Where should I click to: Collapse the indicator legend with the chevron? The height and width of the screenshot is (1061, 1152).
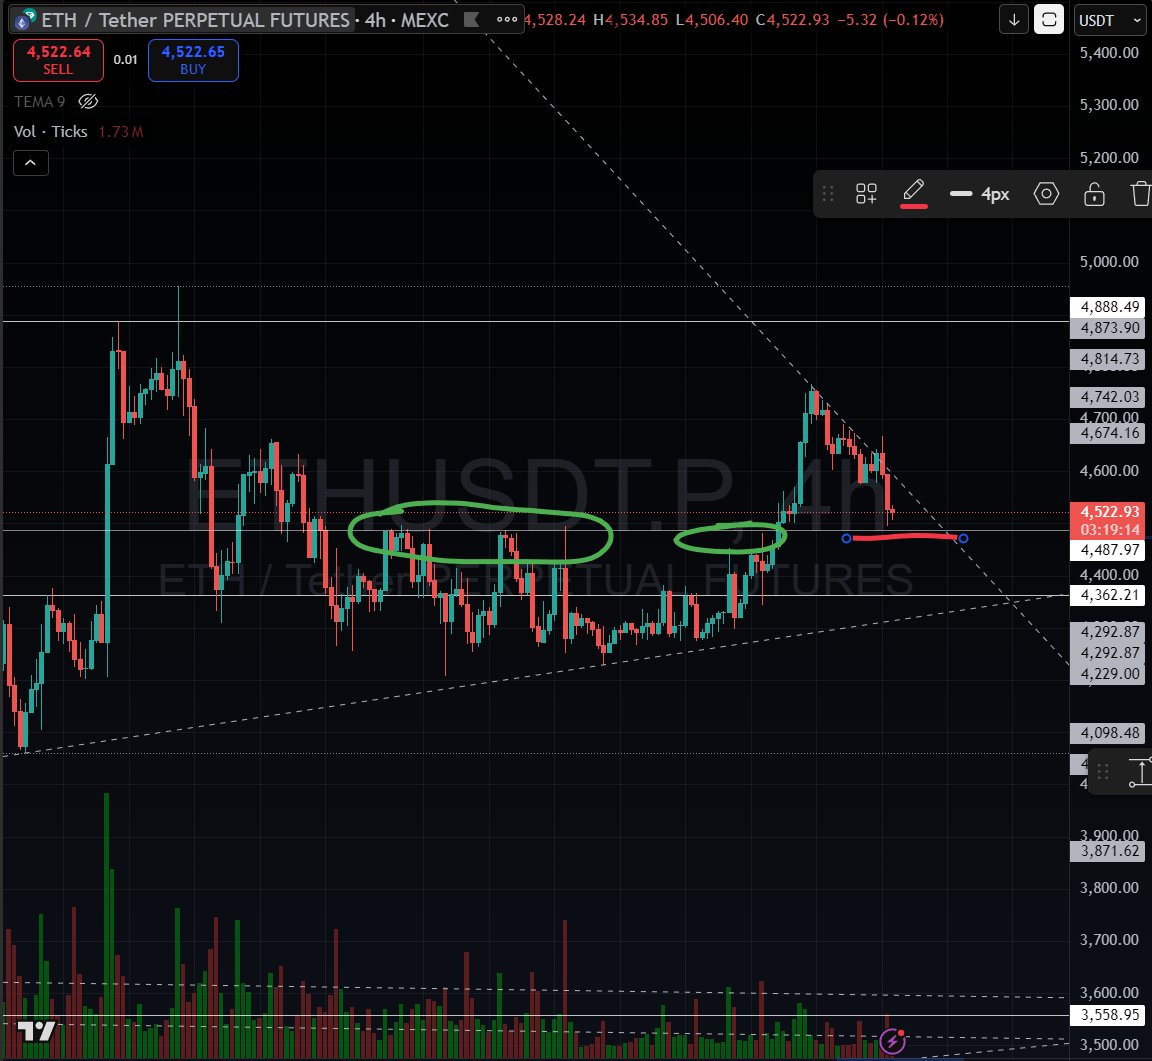coord(31,163)
